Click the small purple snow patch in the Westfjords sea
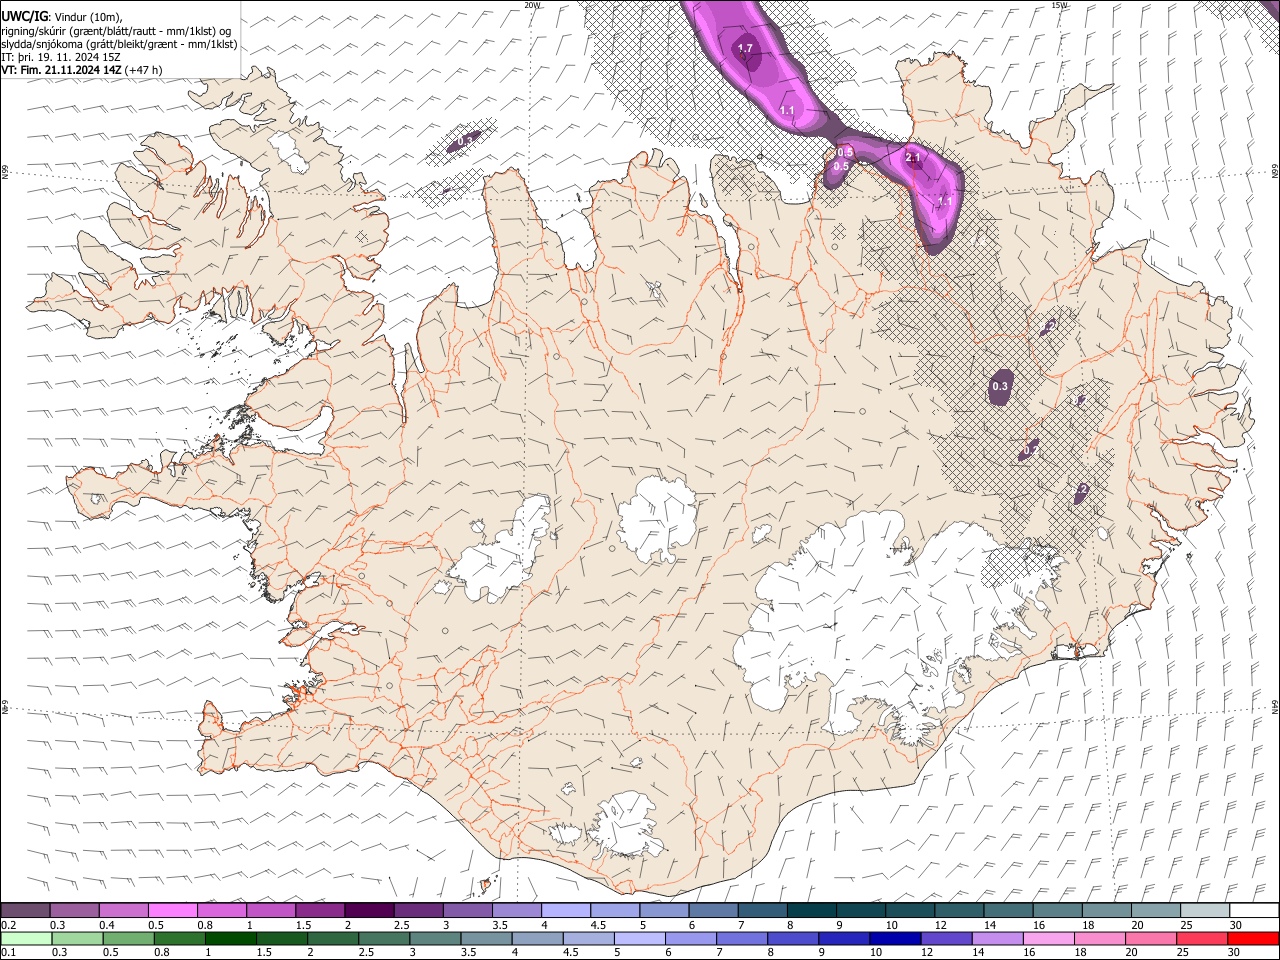The height and width of the screenshot is (960, 1280). [x=463, y=142]
